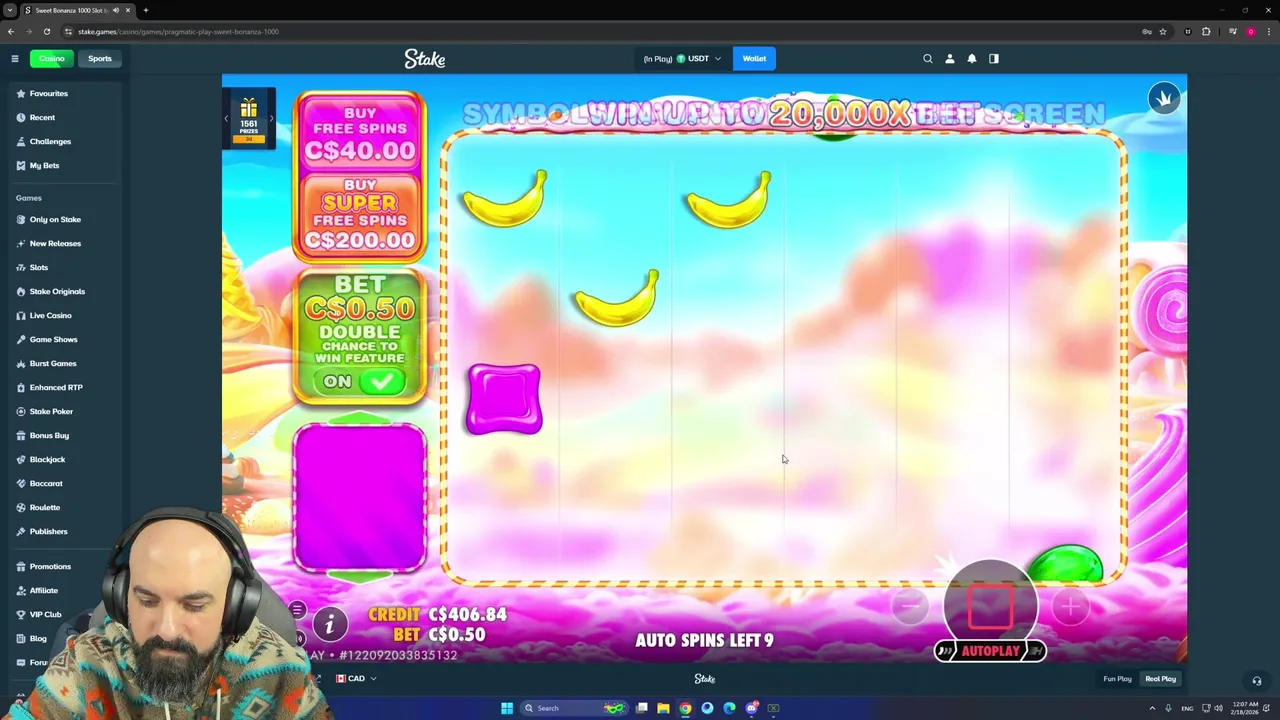Show hidden system tray icons
The width and height of the screenshot is (1280, 720).
tap(1152, 708)
